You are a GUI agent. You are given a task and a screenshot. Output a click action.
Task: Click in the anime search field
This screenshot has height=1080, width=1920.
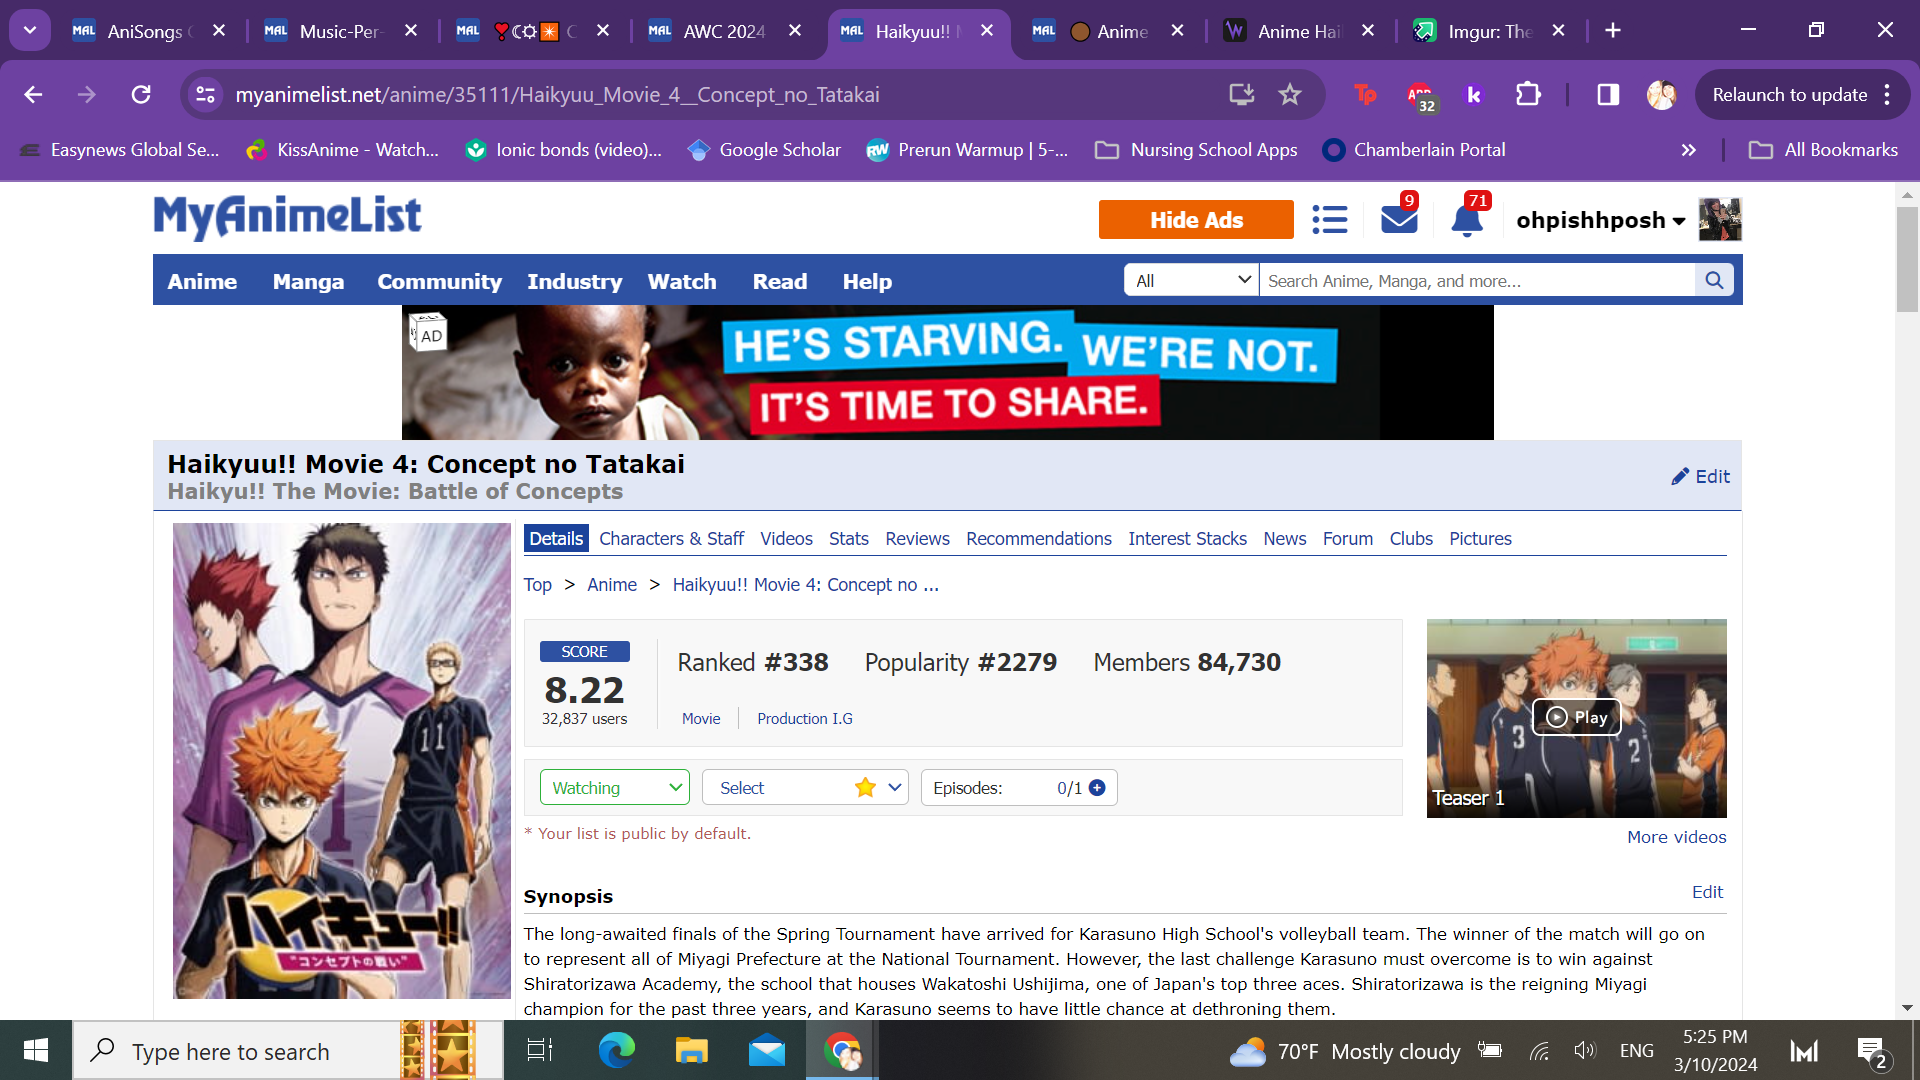click(x=1476, y=281)
